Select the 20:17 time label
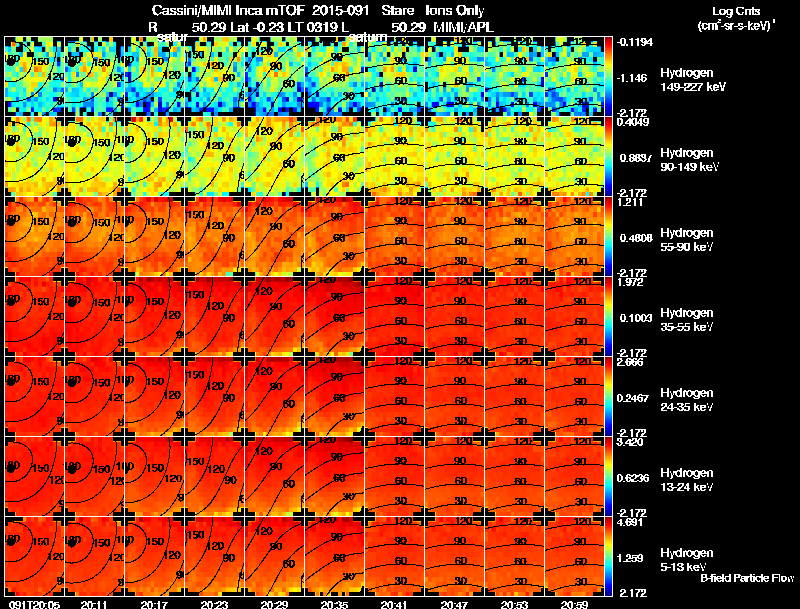The width and height of the screenshot is (800, 609). point(154,604)
